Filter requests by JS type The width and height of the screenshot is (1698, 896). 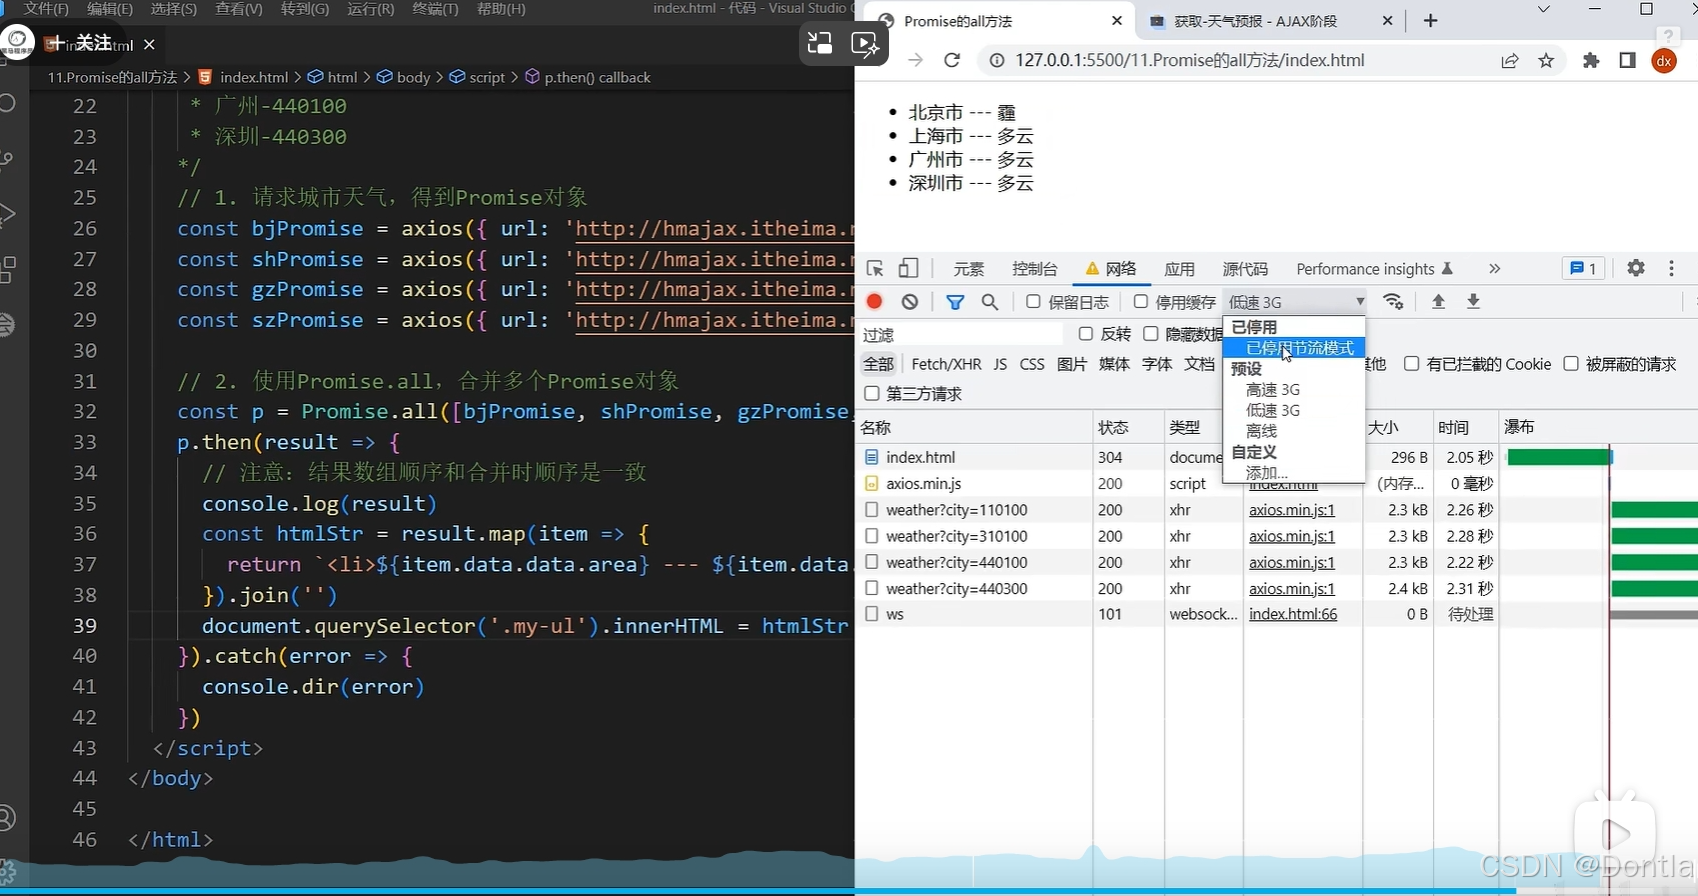coord(1000,364)
